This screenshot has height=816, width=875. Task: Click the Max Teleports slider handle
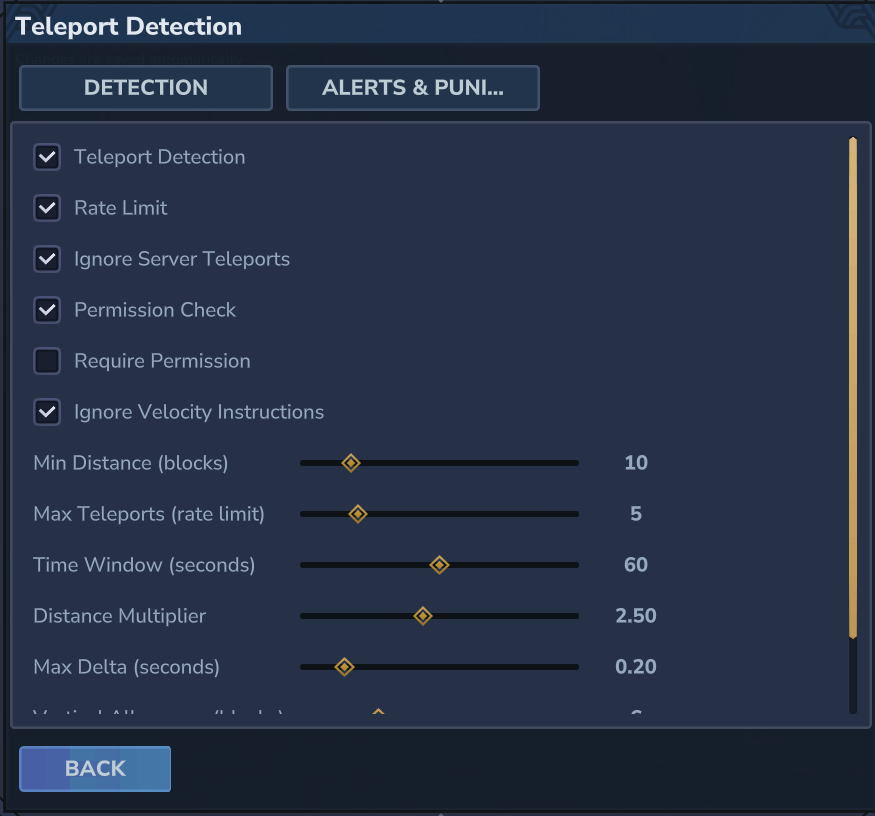[x=358, y=514]
